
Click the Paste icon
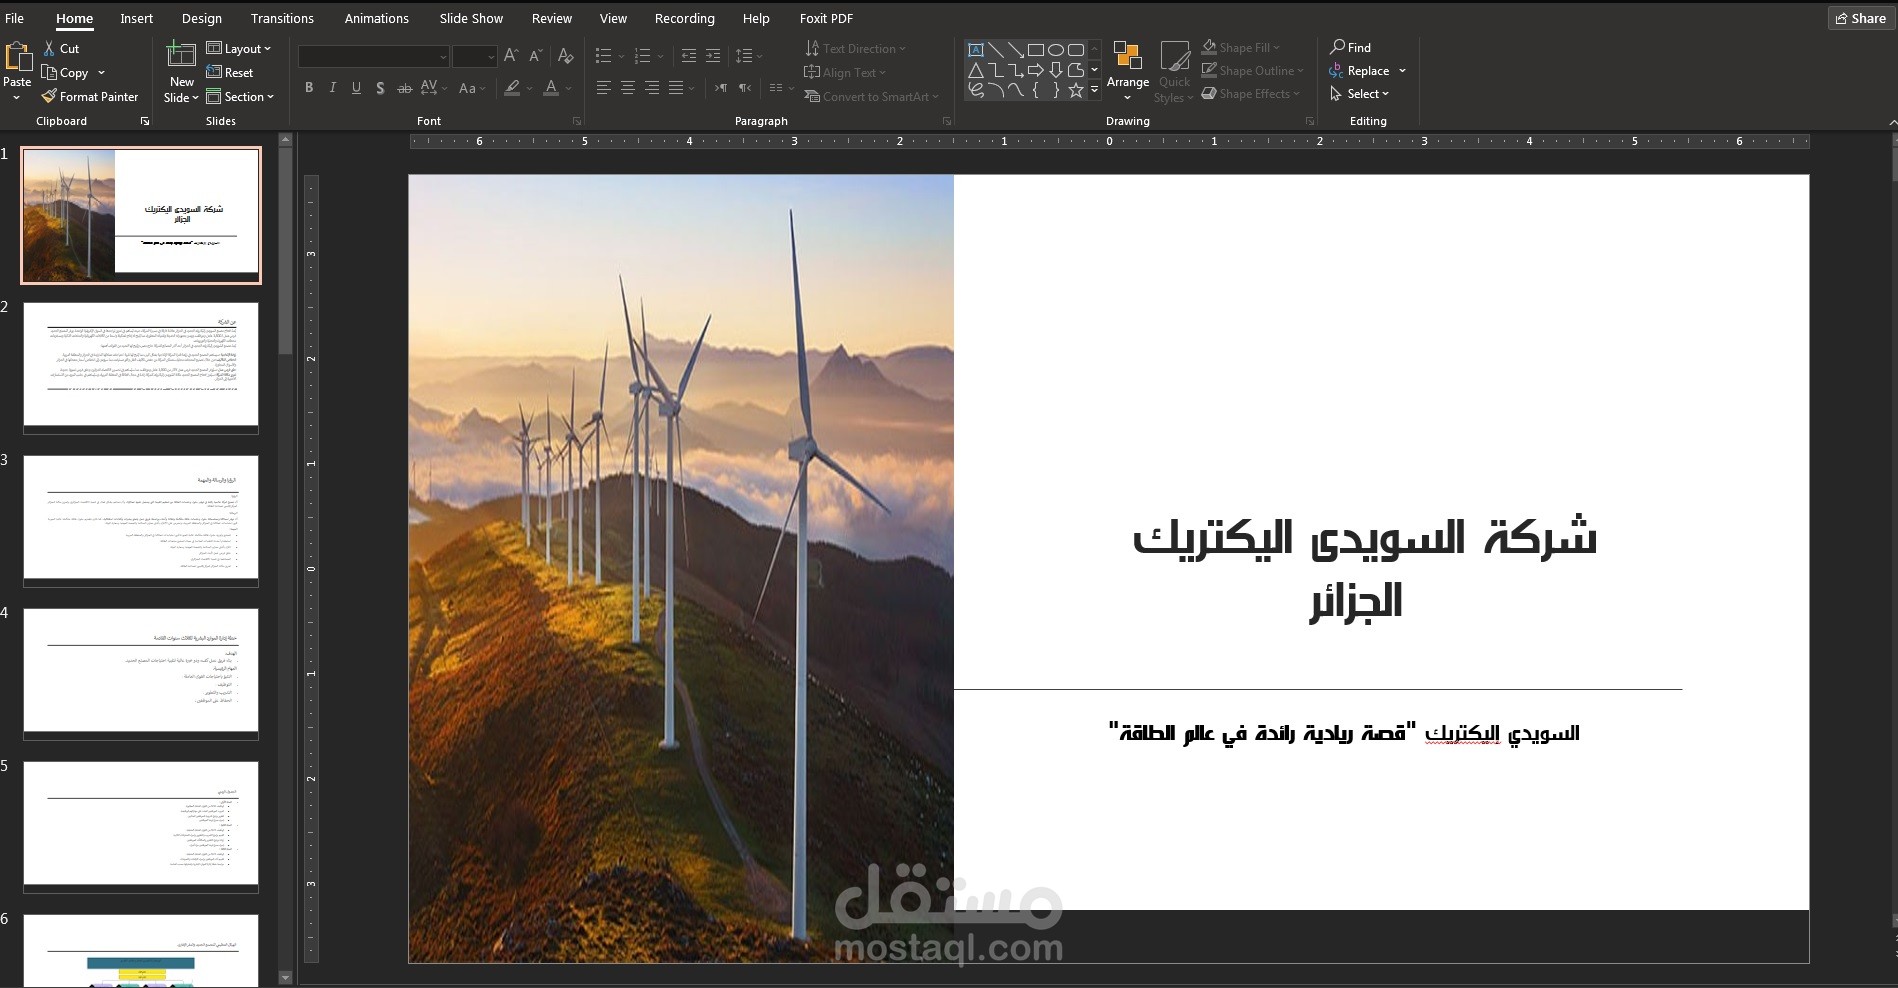click(17, 58)
